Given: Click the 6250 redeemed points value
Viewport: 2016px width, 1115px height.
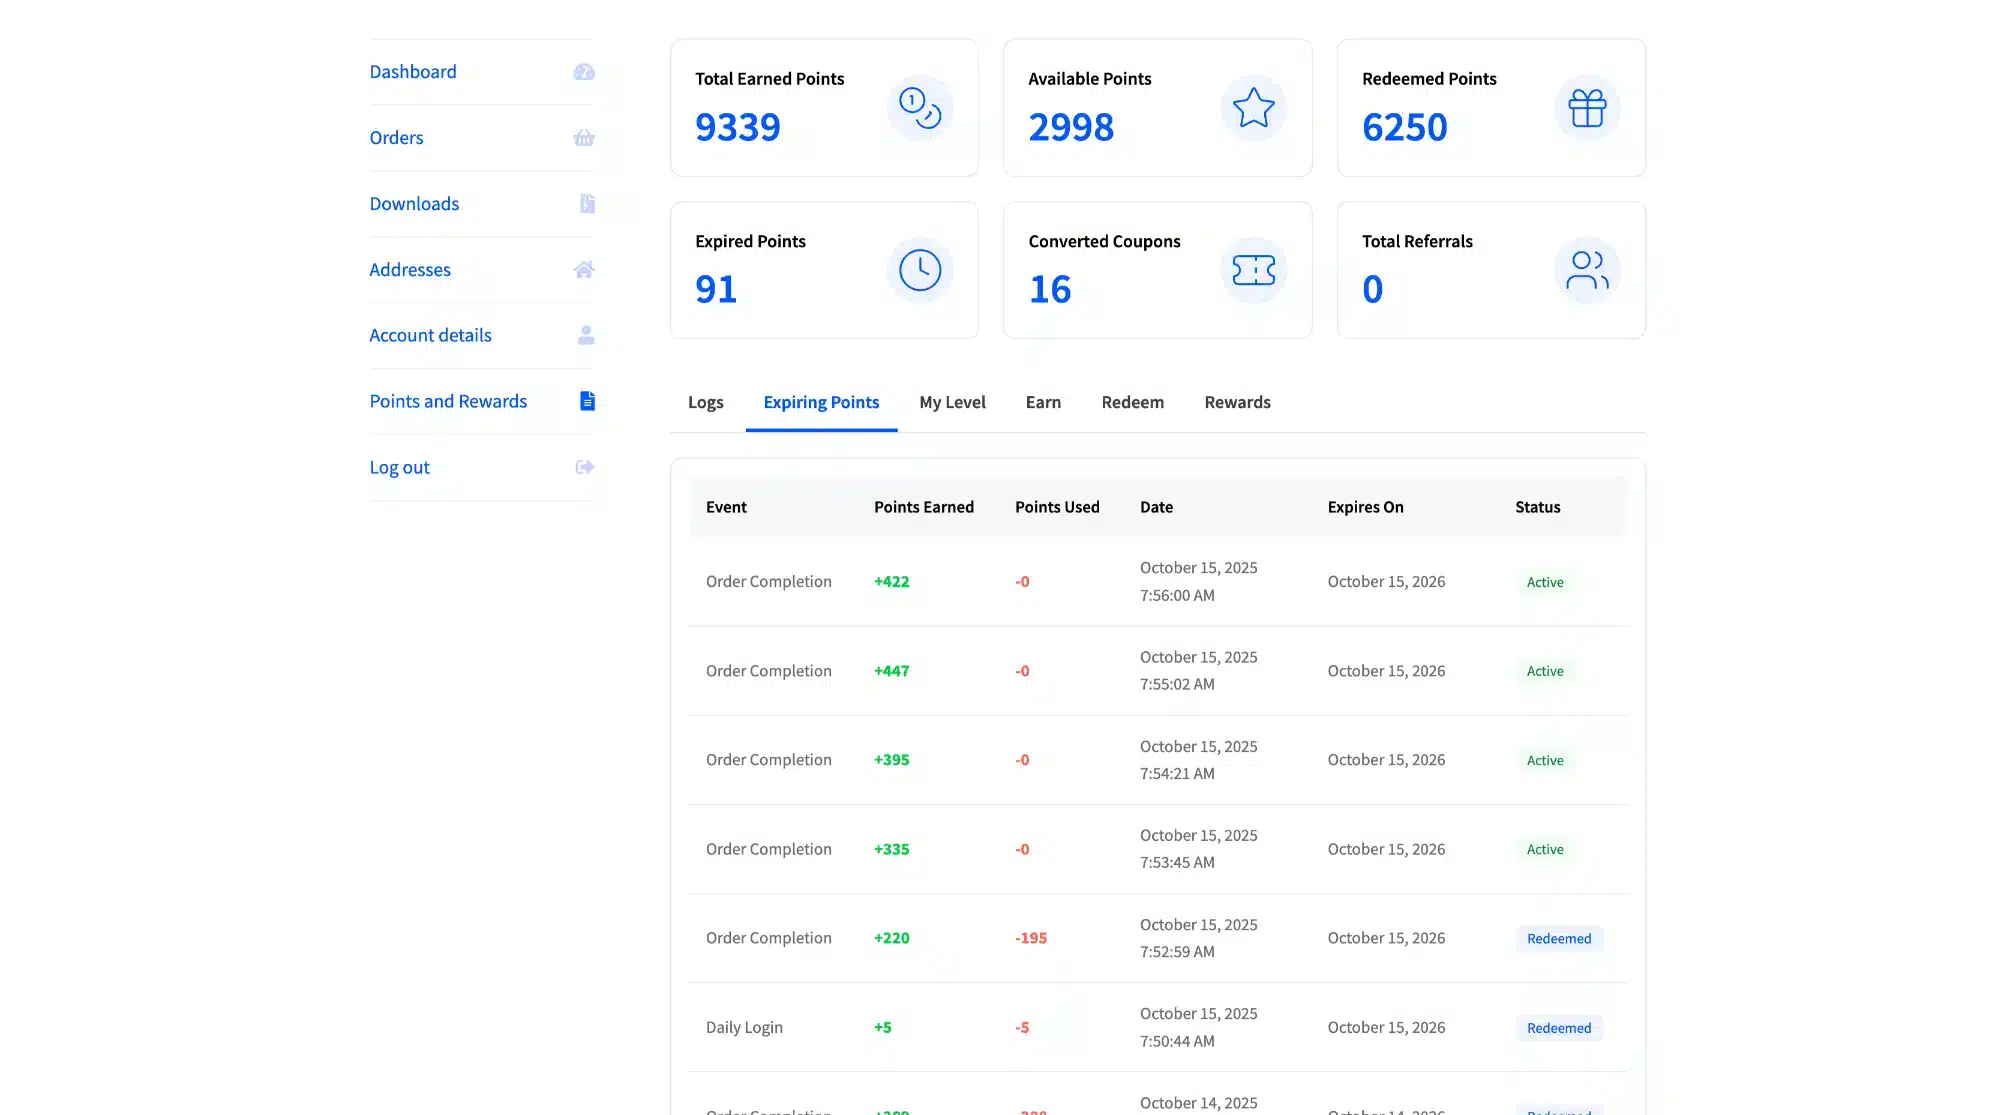Looking at the screenshot, I should (x=1404, y=127).
